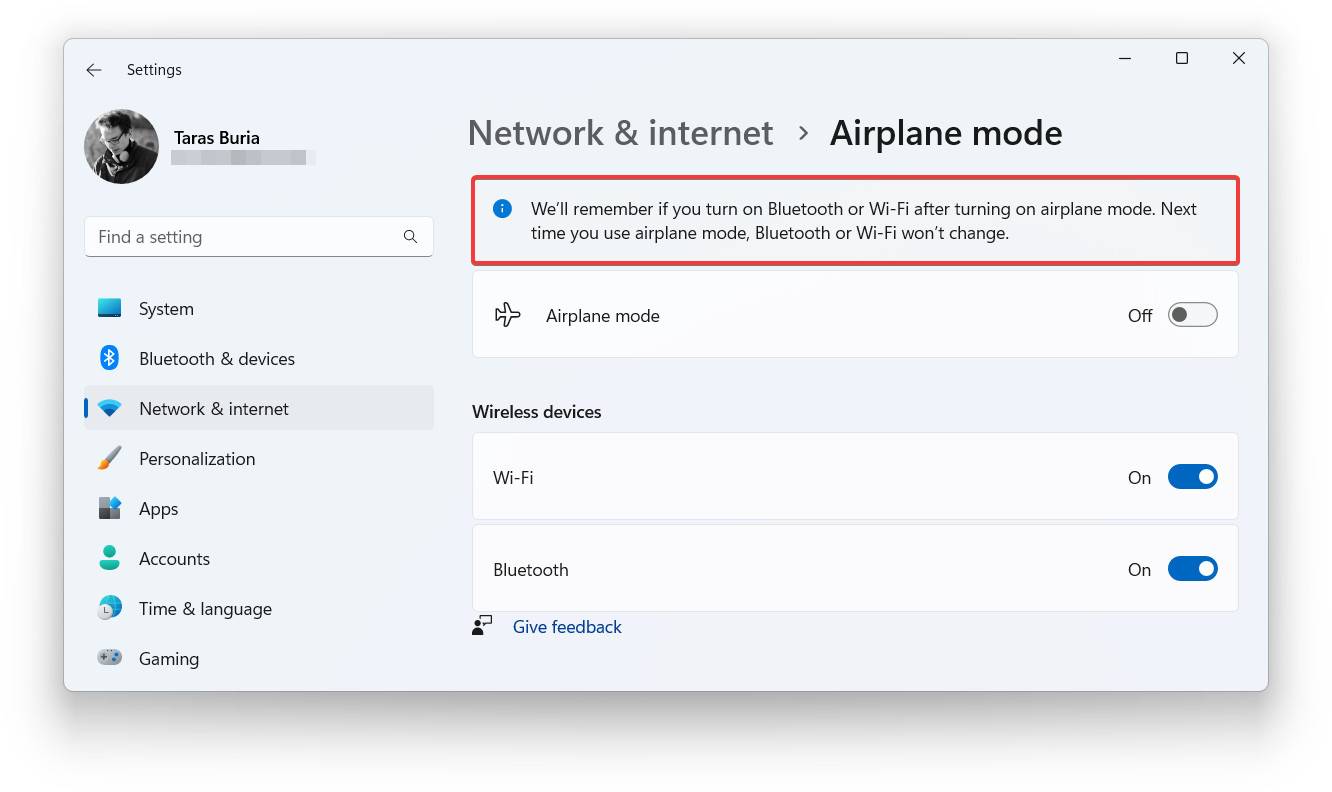Image resolution: width=1332 pixels, height=792 pixels.
Task: Select the Personalization brush icon
Action: [108, 458]
